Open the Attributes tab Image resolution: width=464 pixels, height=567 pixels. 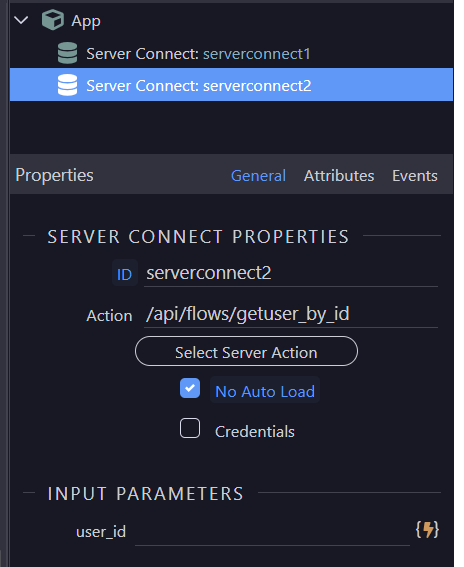coord(339,176)
